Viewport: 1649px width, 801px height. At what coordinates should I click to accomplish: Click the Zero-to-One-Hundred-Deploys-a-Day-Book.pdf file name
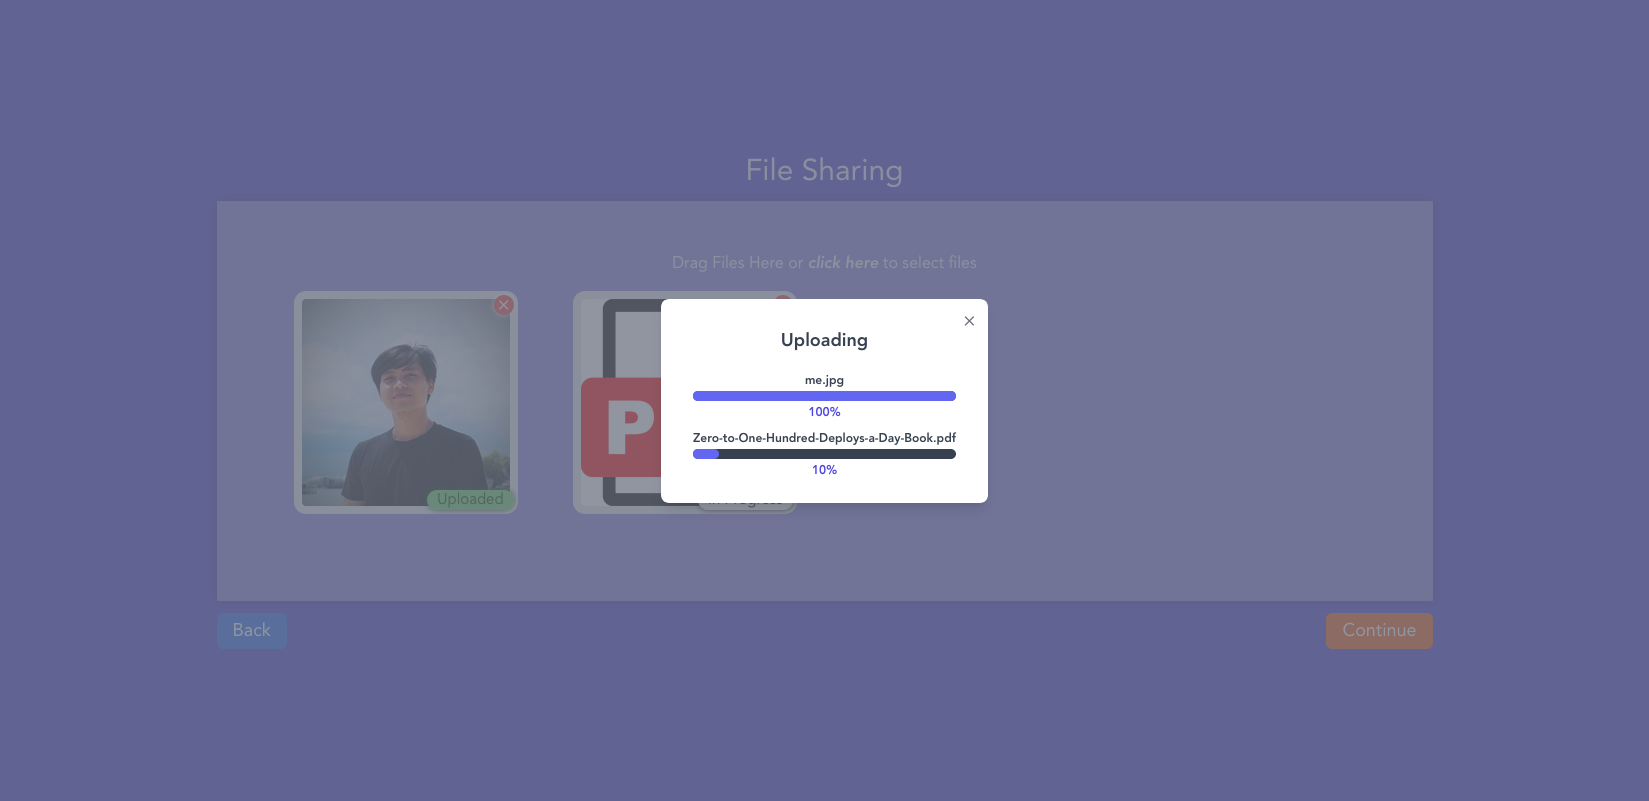point(824,438)
